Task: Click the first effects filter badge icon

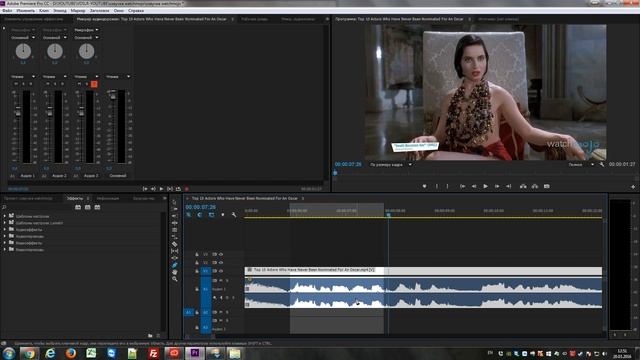Action: (78, 207)
